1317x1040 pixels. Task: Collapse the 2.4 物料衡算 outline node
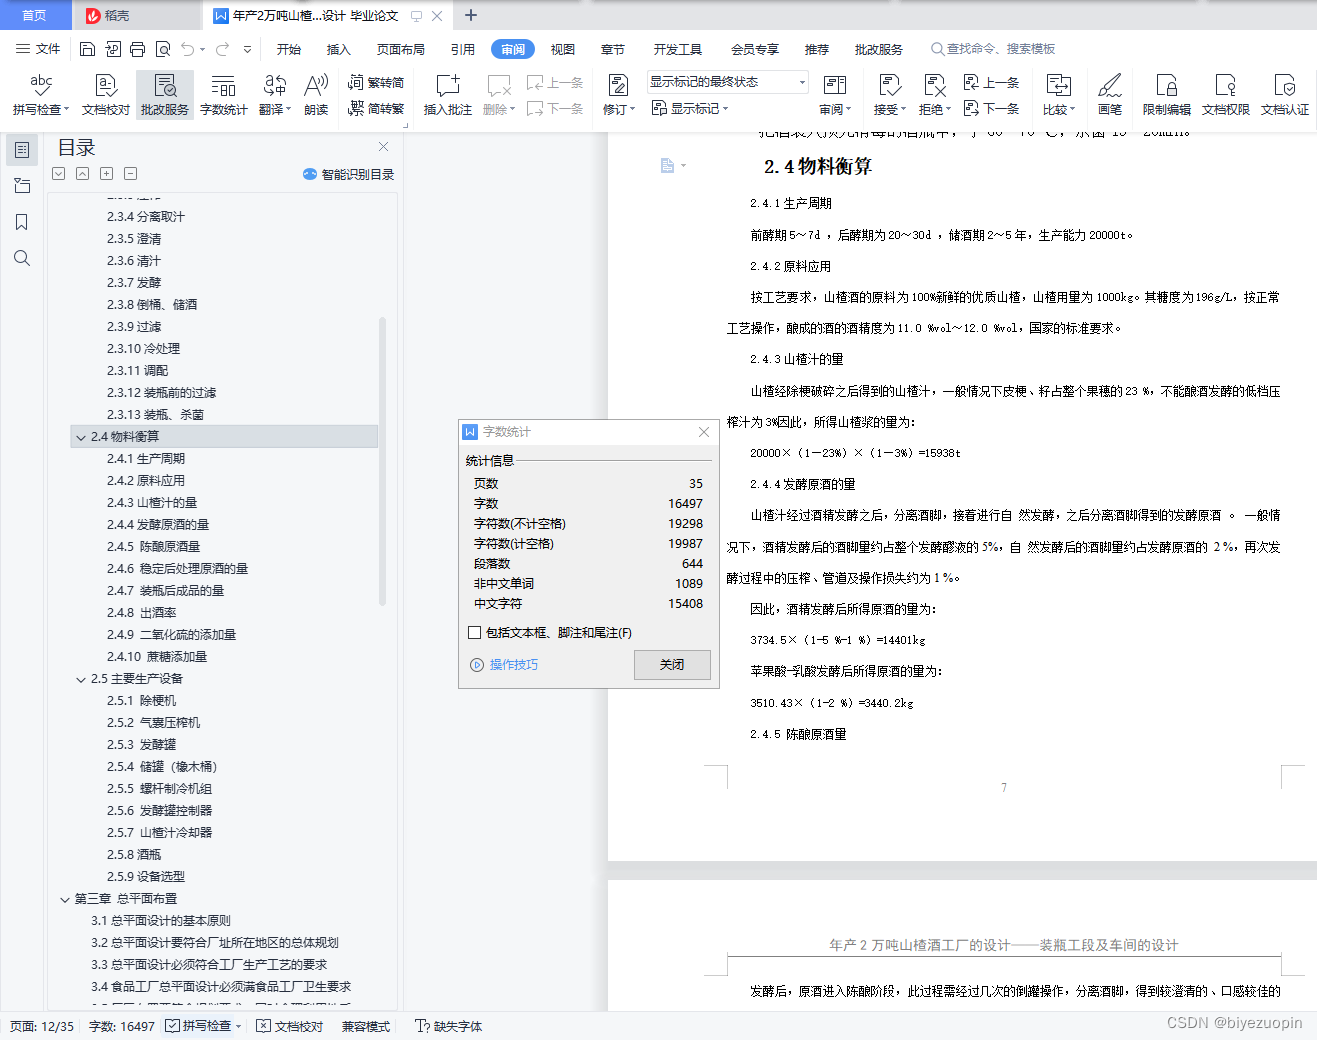click(x=81, y=437)
